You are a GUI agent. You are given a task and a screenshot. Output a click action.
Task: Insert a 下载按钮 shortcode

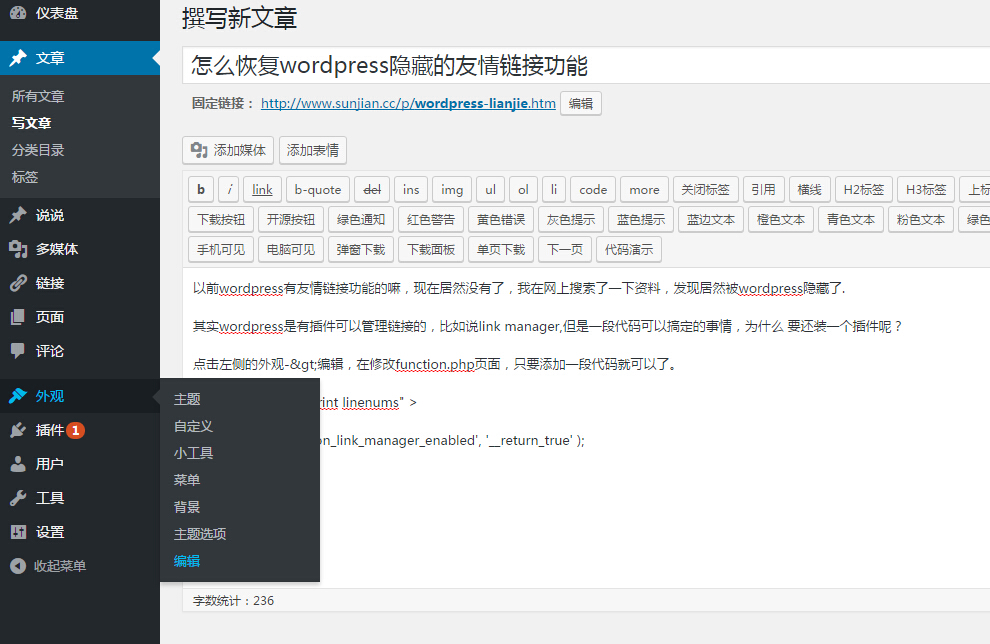click(x=221, y=219)
